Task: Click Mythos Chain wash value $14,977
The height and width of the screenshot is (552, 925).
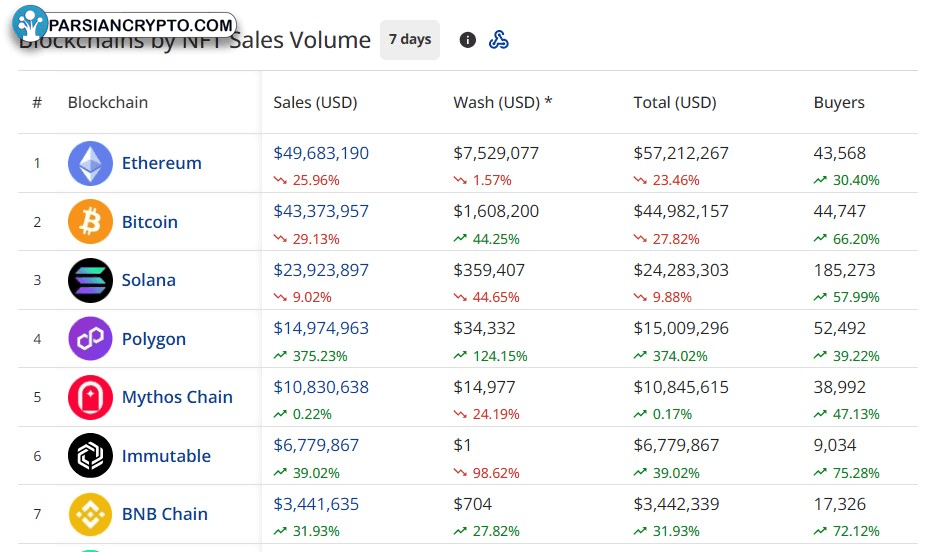Action: coord(484,387)
